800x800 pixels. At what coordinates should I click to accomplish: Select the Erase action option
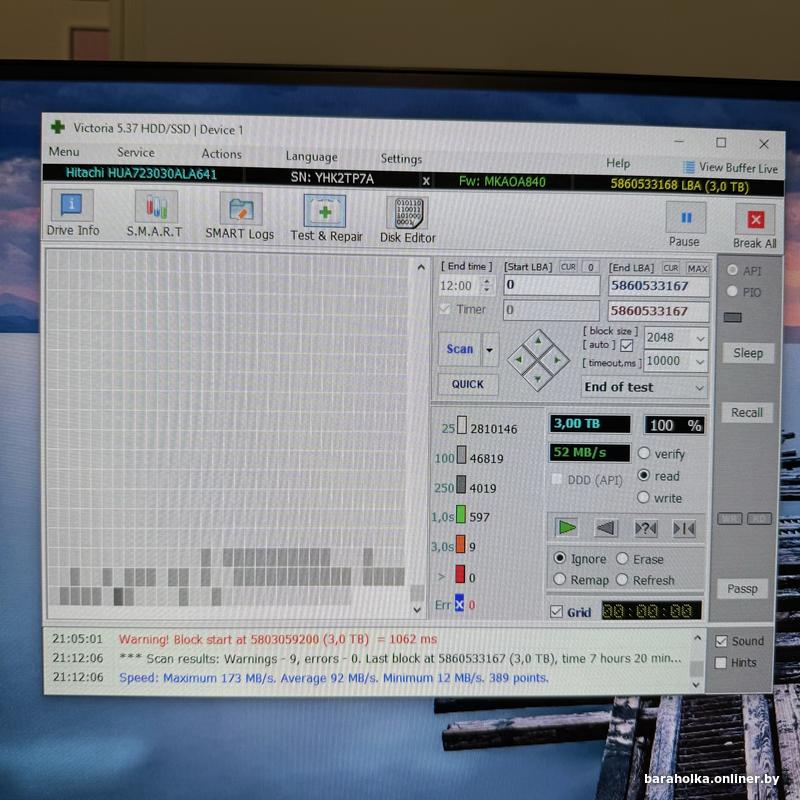pos(622,559)
